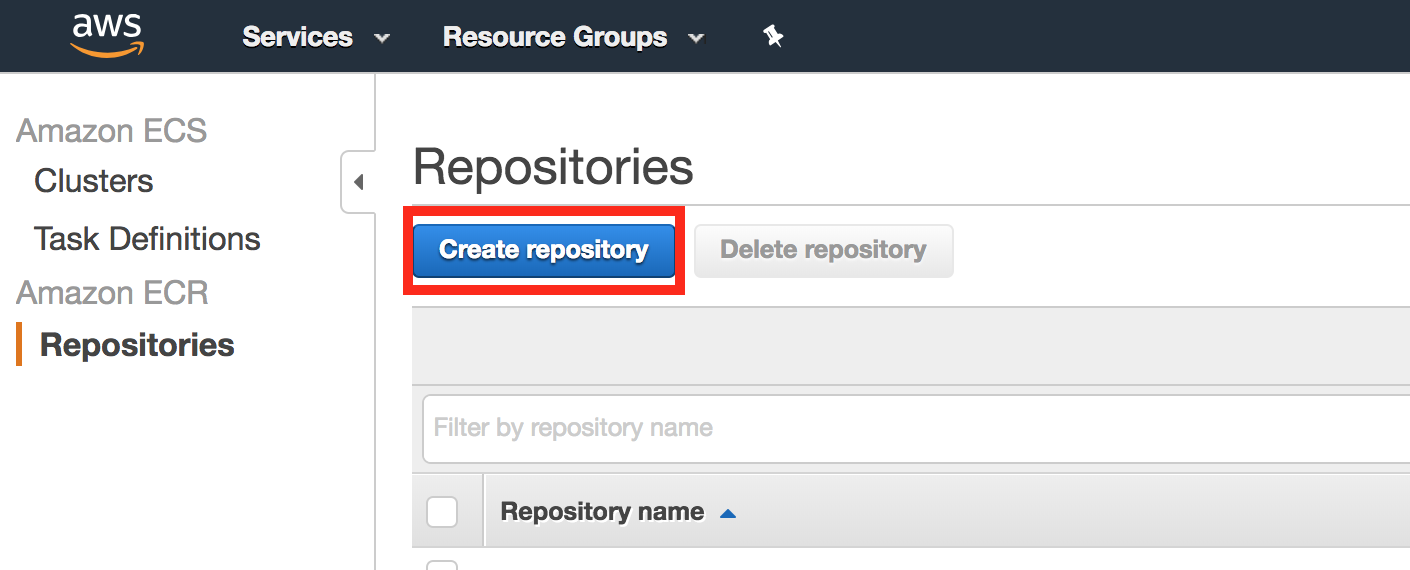
Task: Click the AWS logo home icon
Action: [x=107, y=35]
